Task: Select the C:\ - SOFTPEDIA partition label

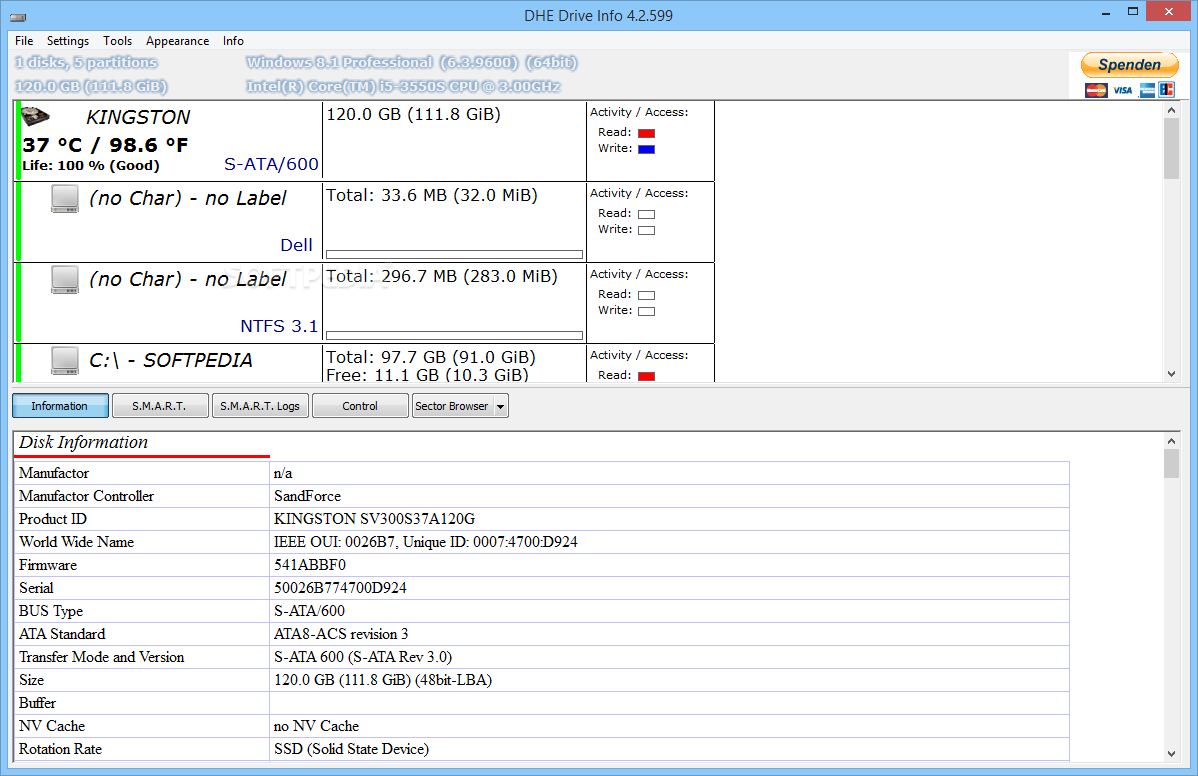Action: (x=170, y=361)
